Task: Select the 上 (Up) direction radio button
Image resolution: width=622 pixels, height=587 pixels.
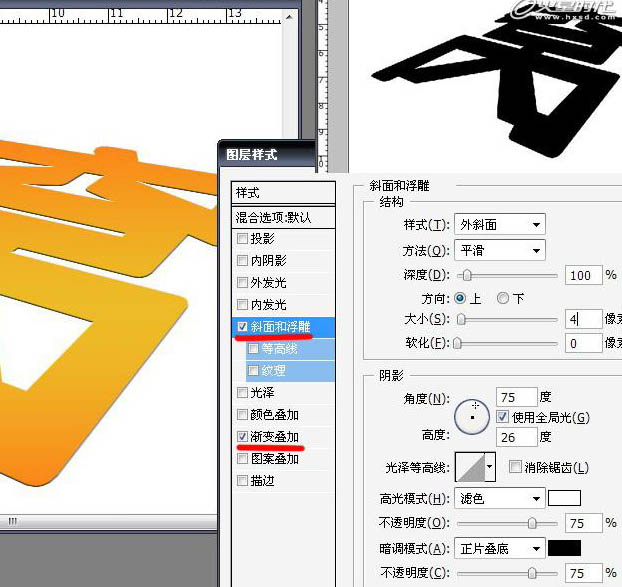Action: 460,298
